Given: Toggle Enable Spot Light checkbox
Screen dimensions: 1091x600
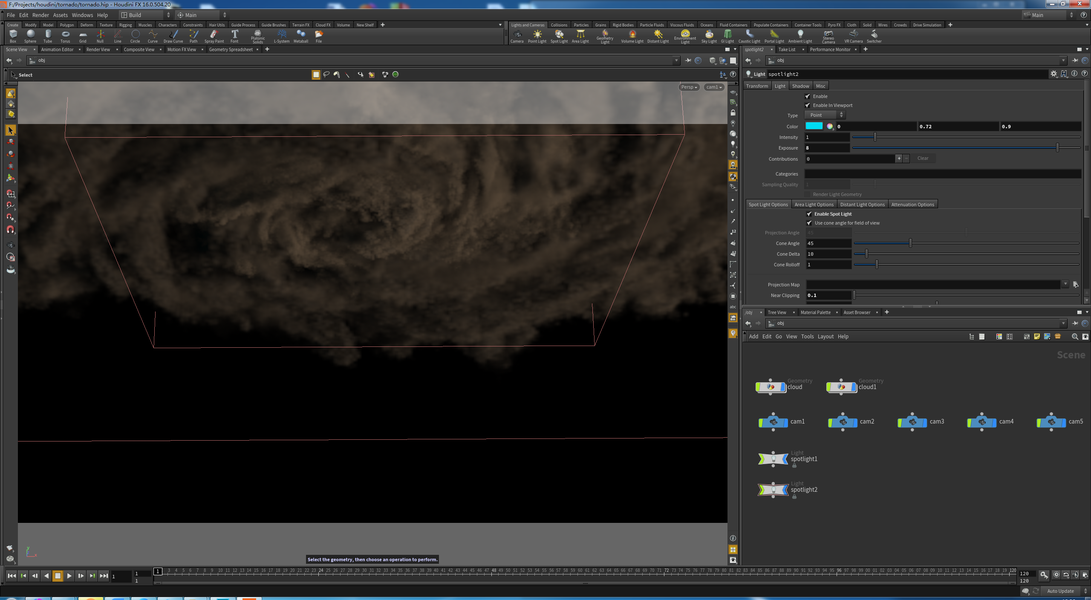Looking at the screenshot, I should click(809, 214).
